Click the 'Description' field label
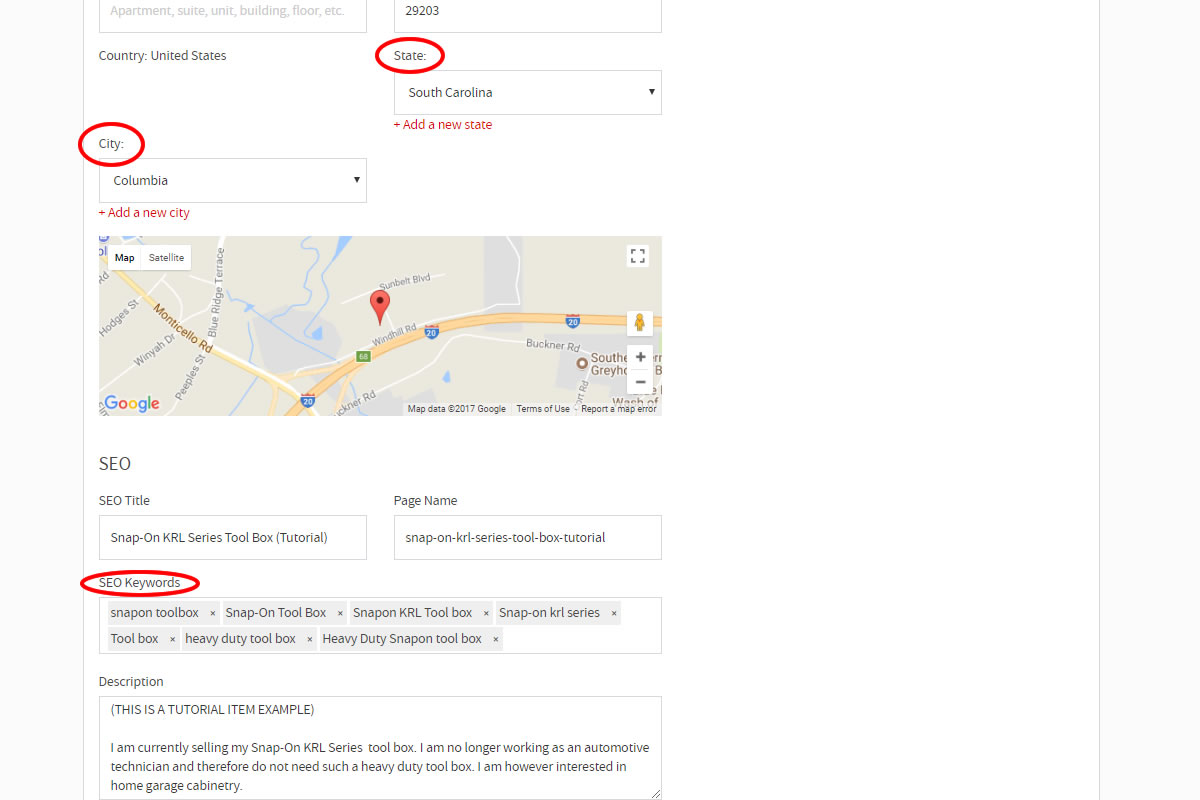The height and width of the screenshot is (800, 1200). 131,682
